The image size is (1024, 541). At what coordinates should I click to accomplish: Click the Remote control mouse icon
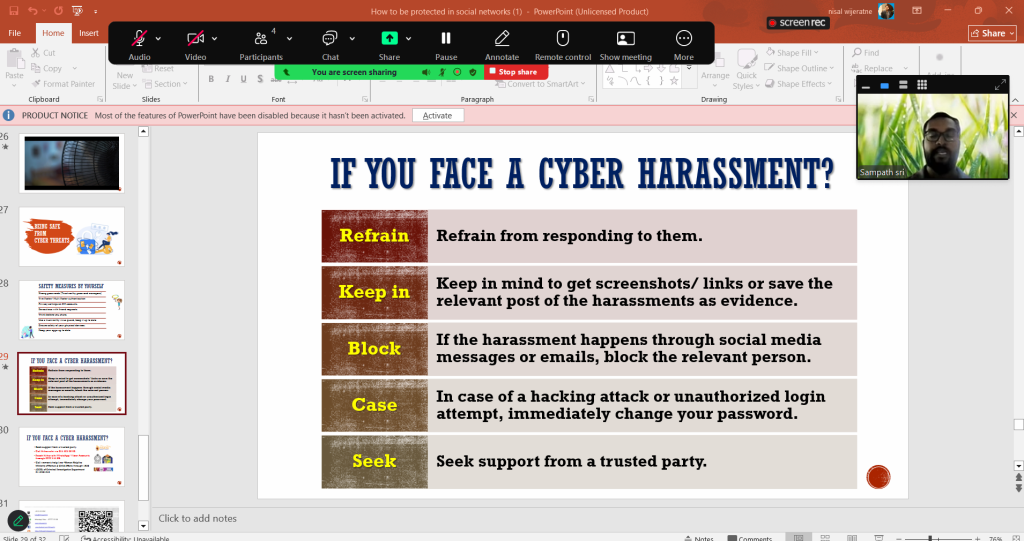pos(562,39)
